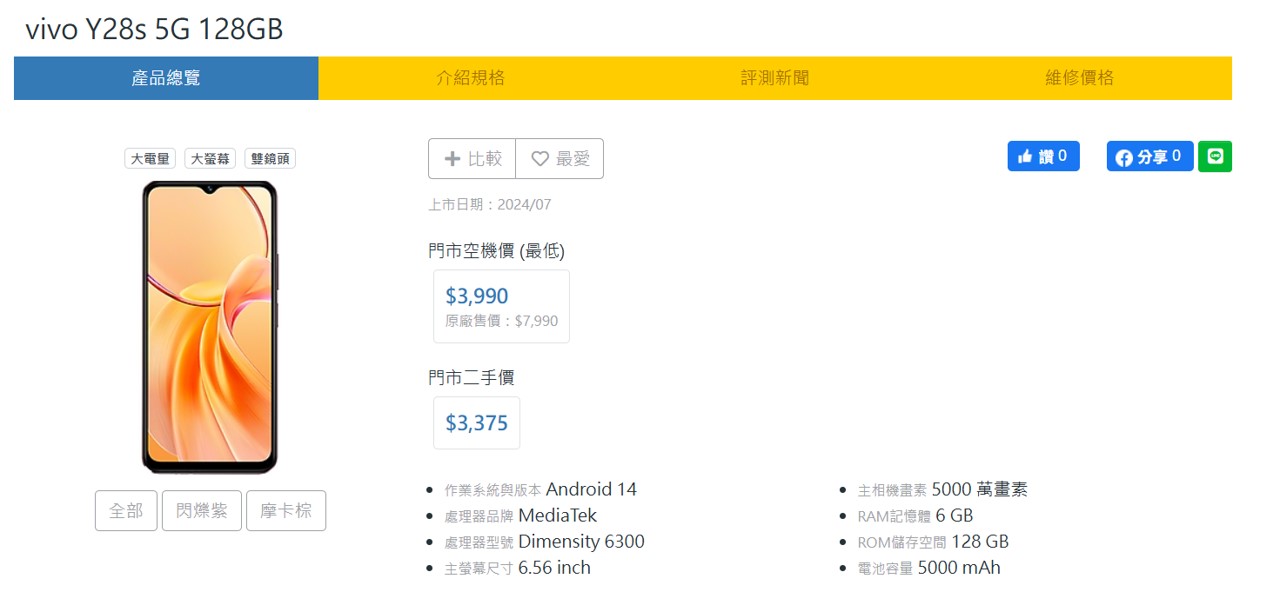Open the $3,375 second-hand price box

coord(477,423)
